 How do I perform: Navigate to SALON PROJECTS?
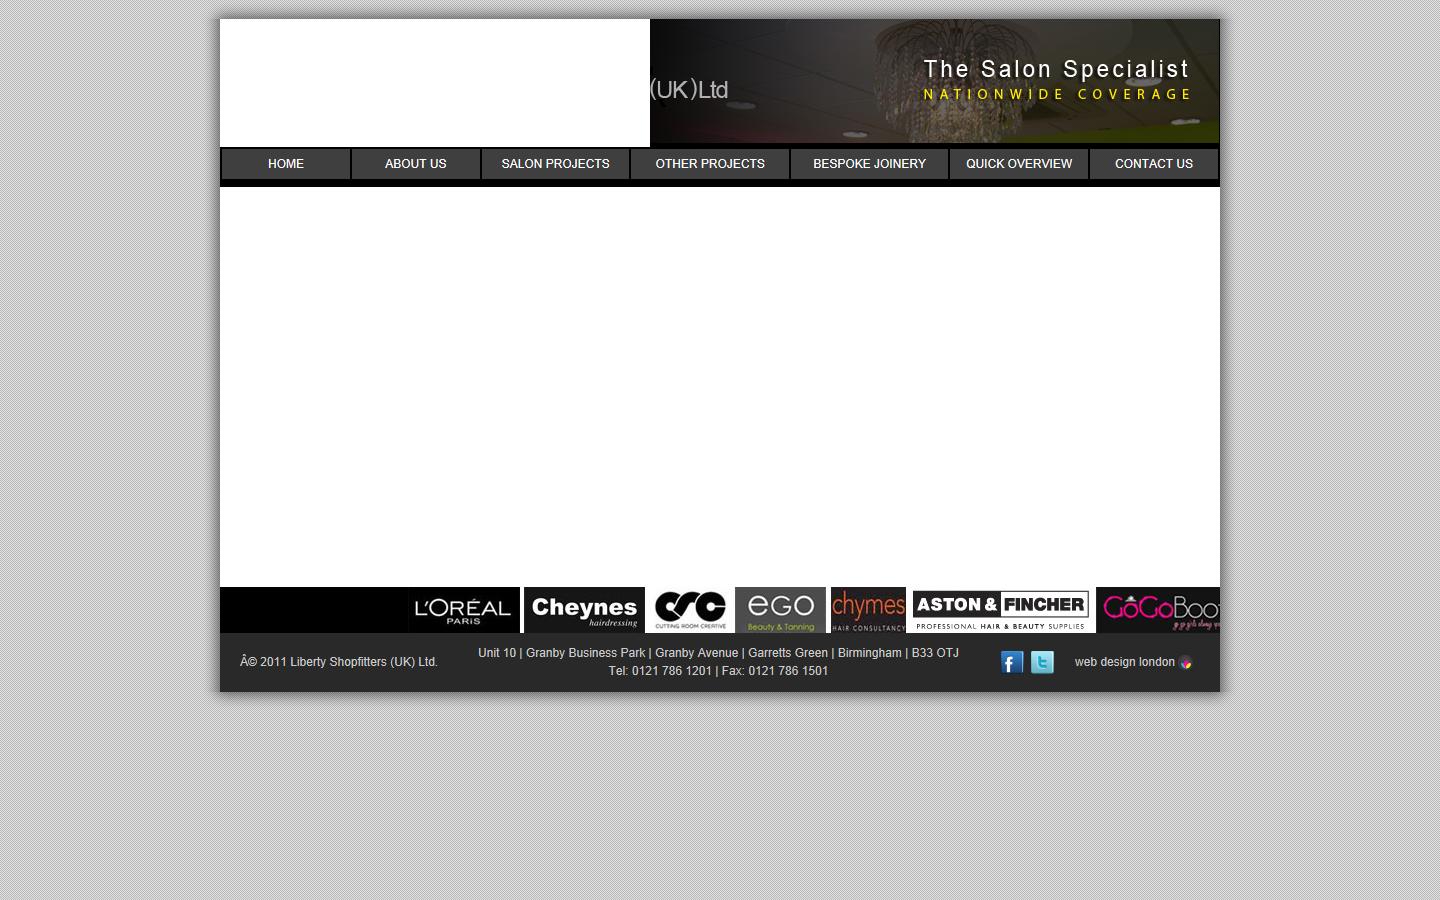click(555, 163)
